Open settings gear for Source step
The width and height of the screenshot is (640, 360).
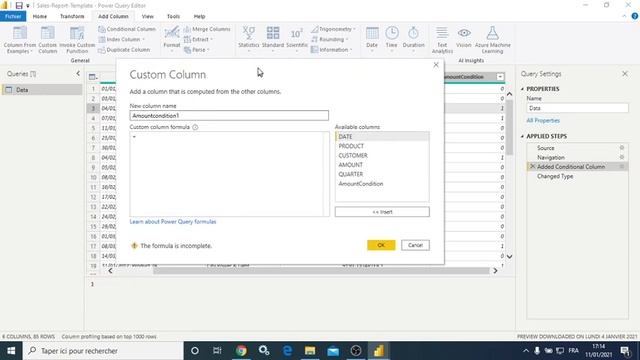pyautogui.click(x=622, y=147)
